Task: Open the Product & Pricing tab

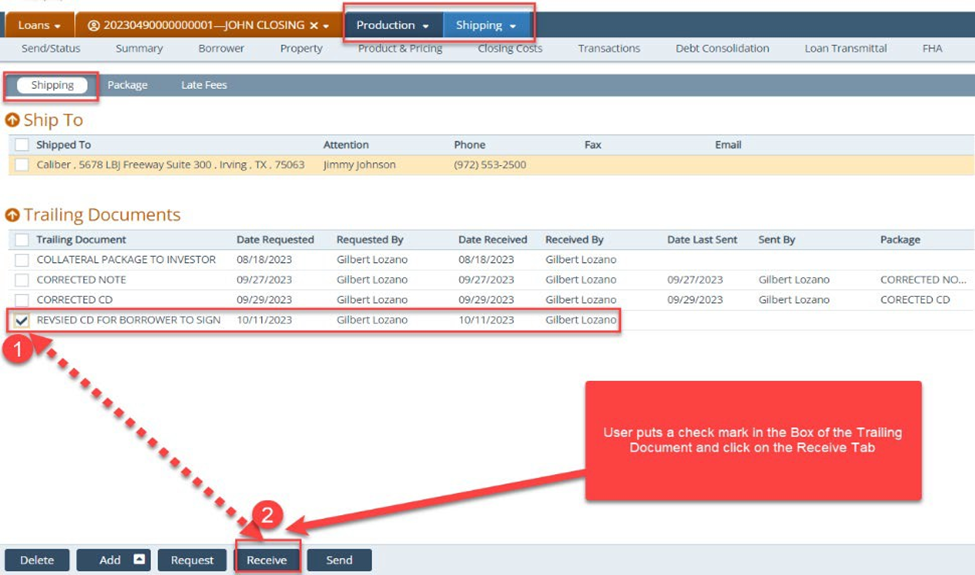Action: click(400, 48)
